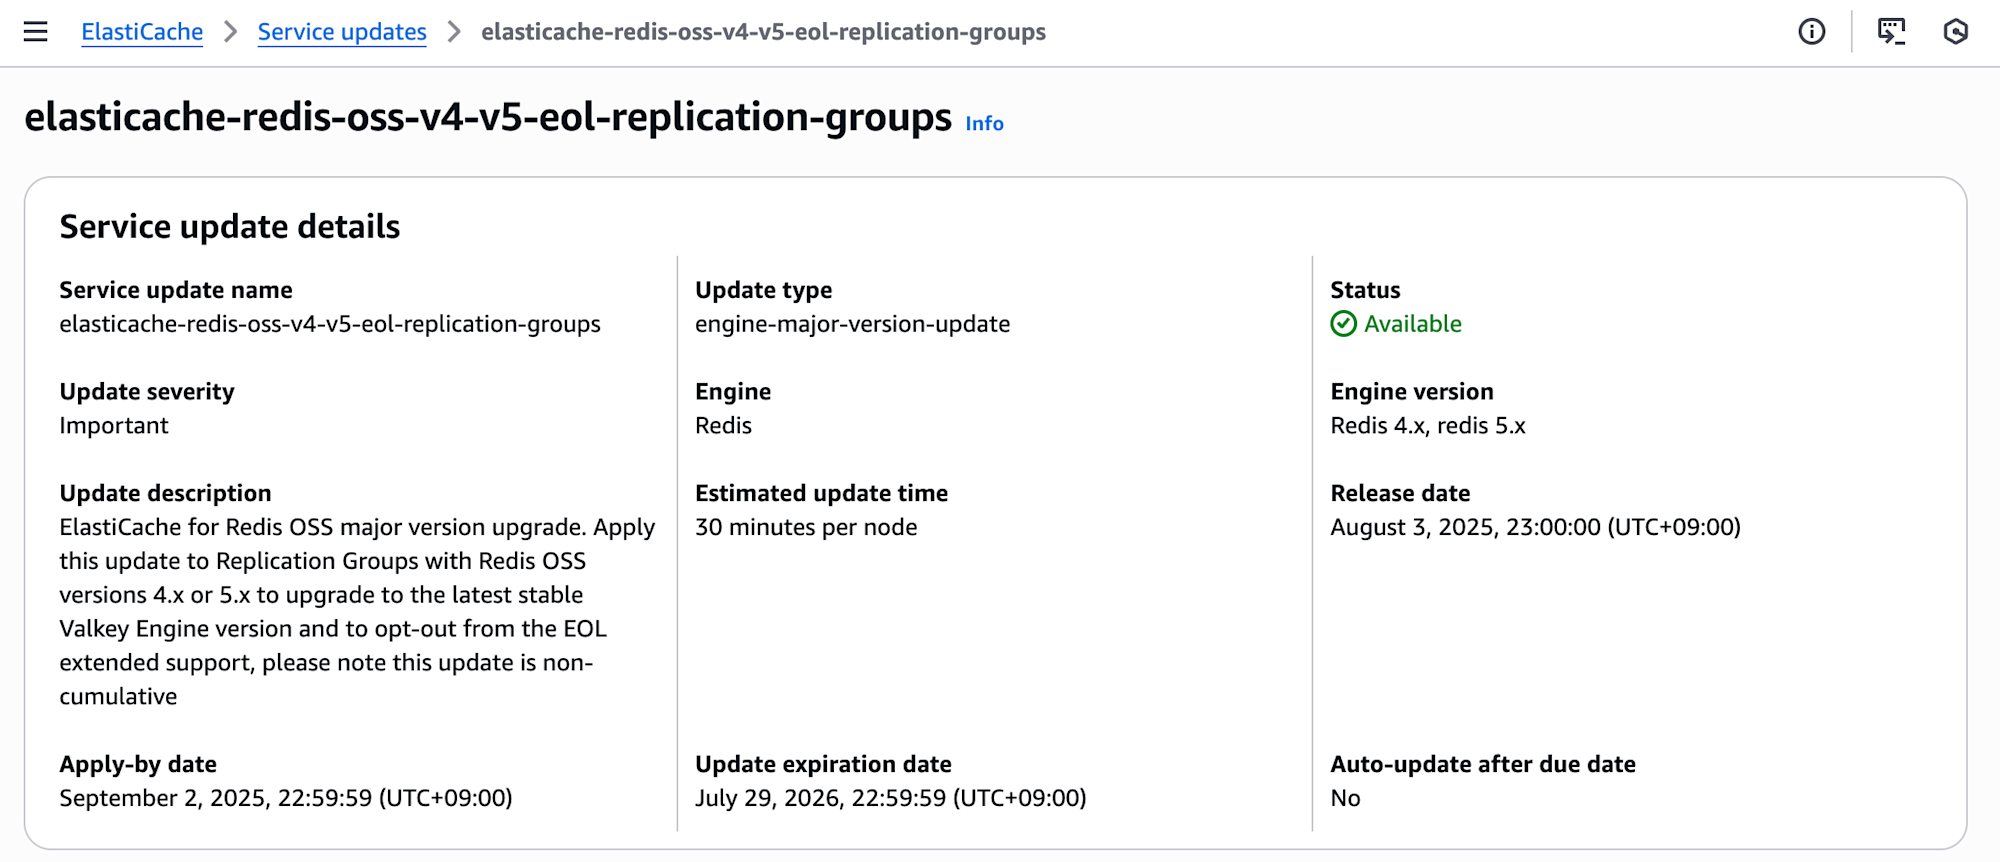Viewport: 2000px width, 862px height.
Task: Launch the CloudShell terminal icon
Action: [1891, 32]
